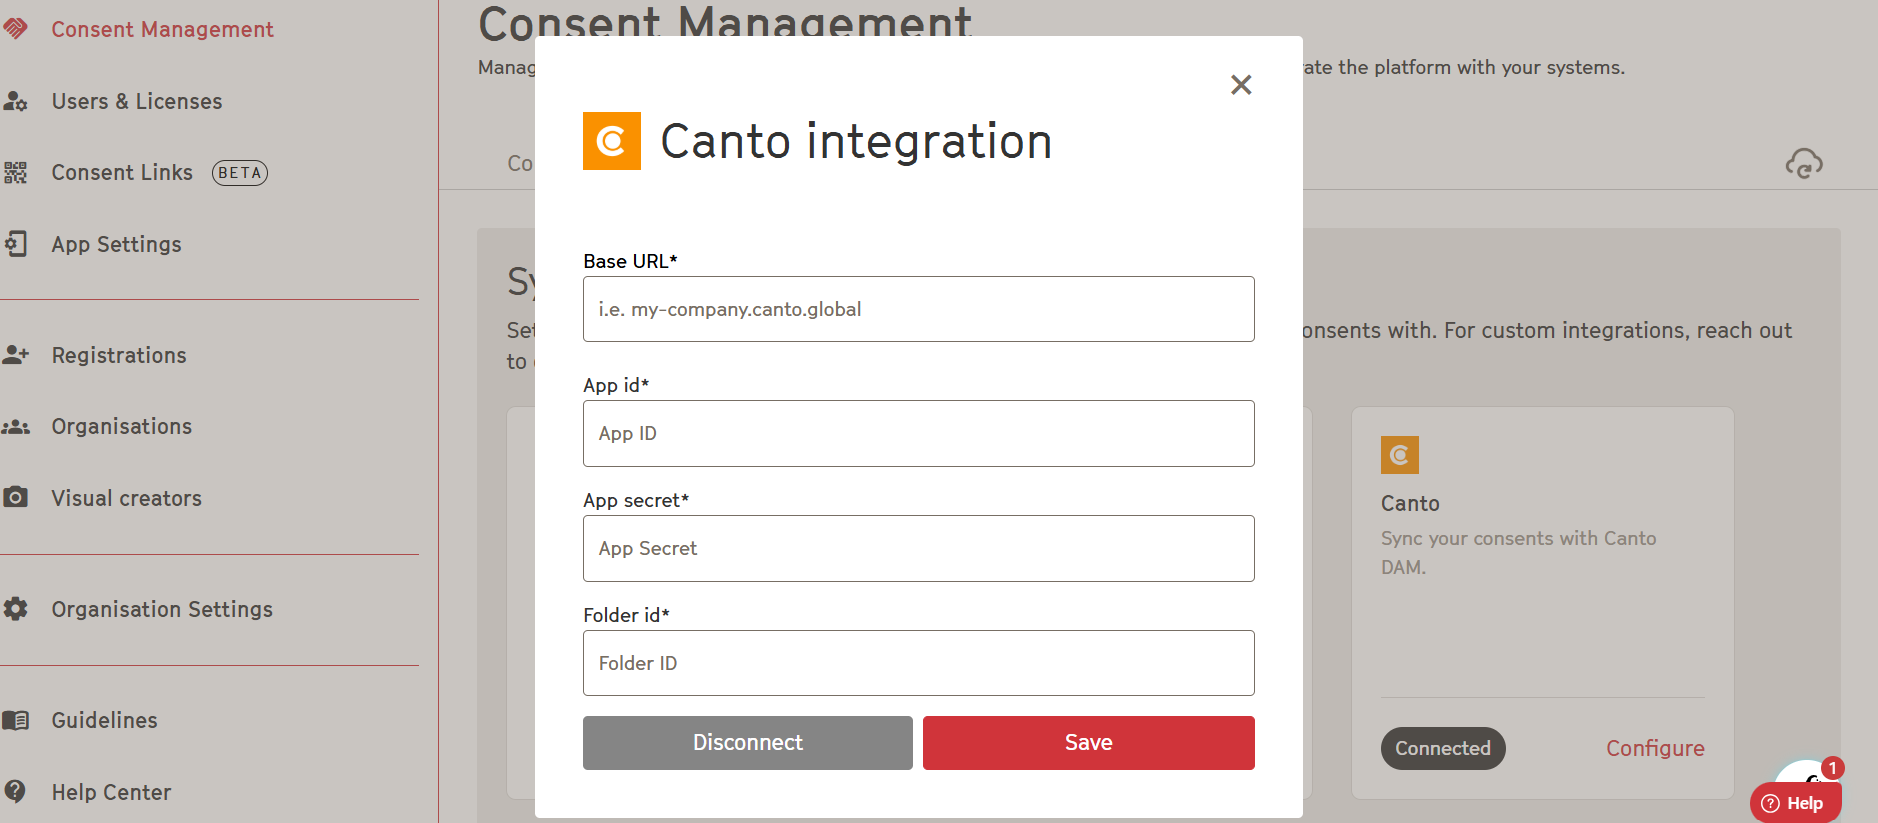Open Visual creators section

click(x=127, y=498)
